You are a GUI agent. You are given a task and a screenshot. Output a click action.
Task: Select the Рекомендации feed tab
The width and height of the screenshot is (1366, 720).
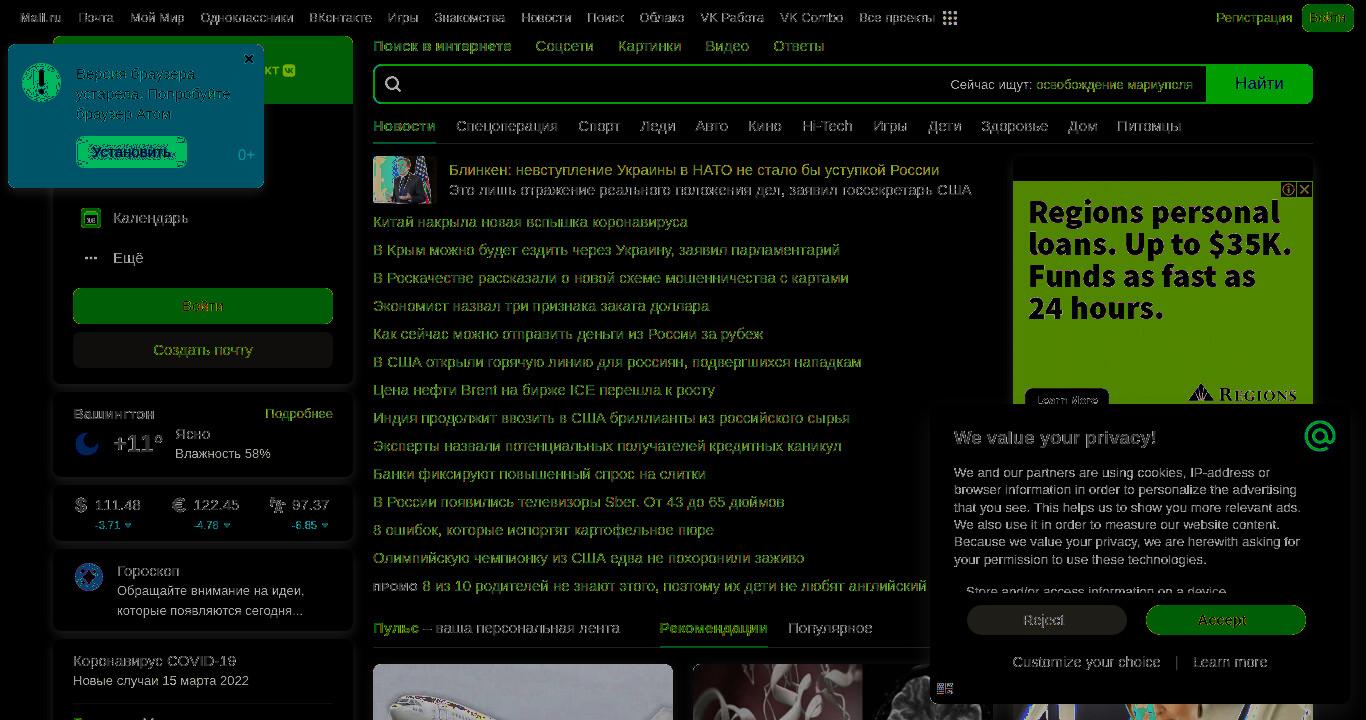(x=713, y=628)
